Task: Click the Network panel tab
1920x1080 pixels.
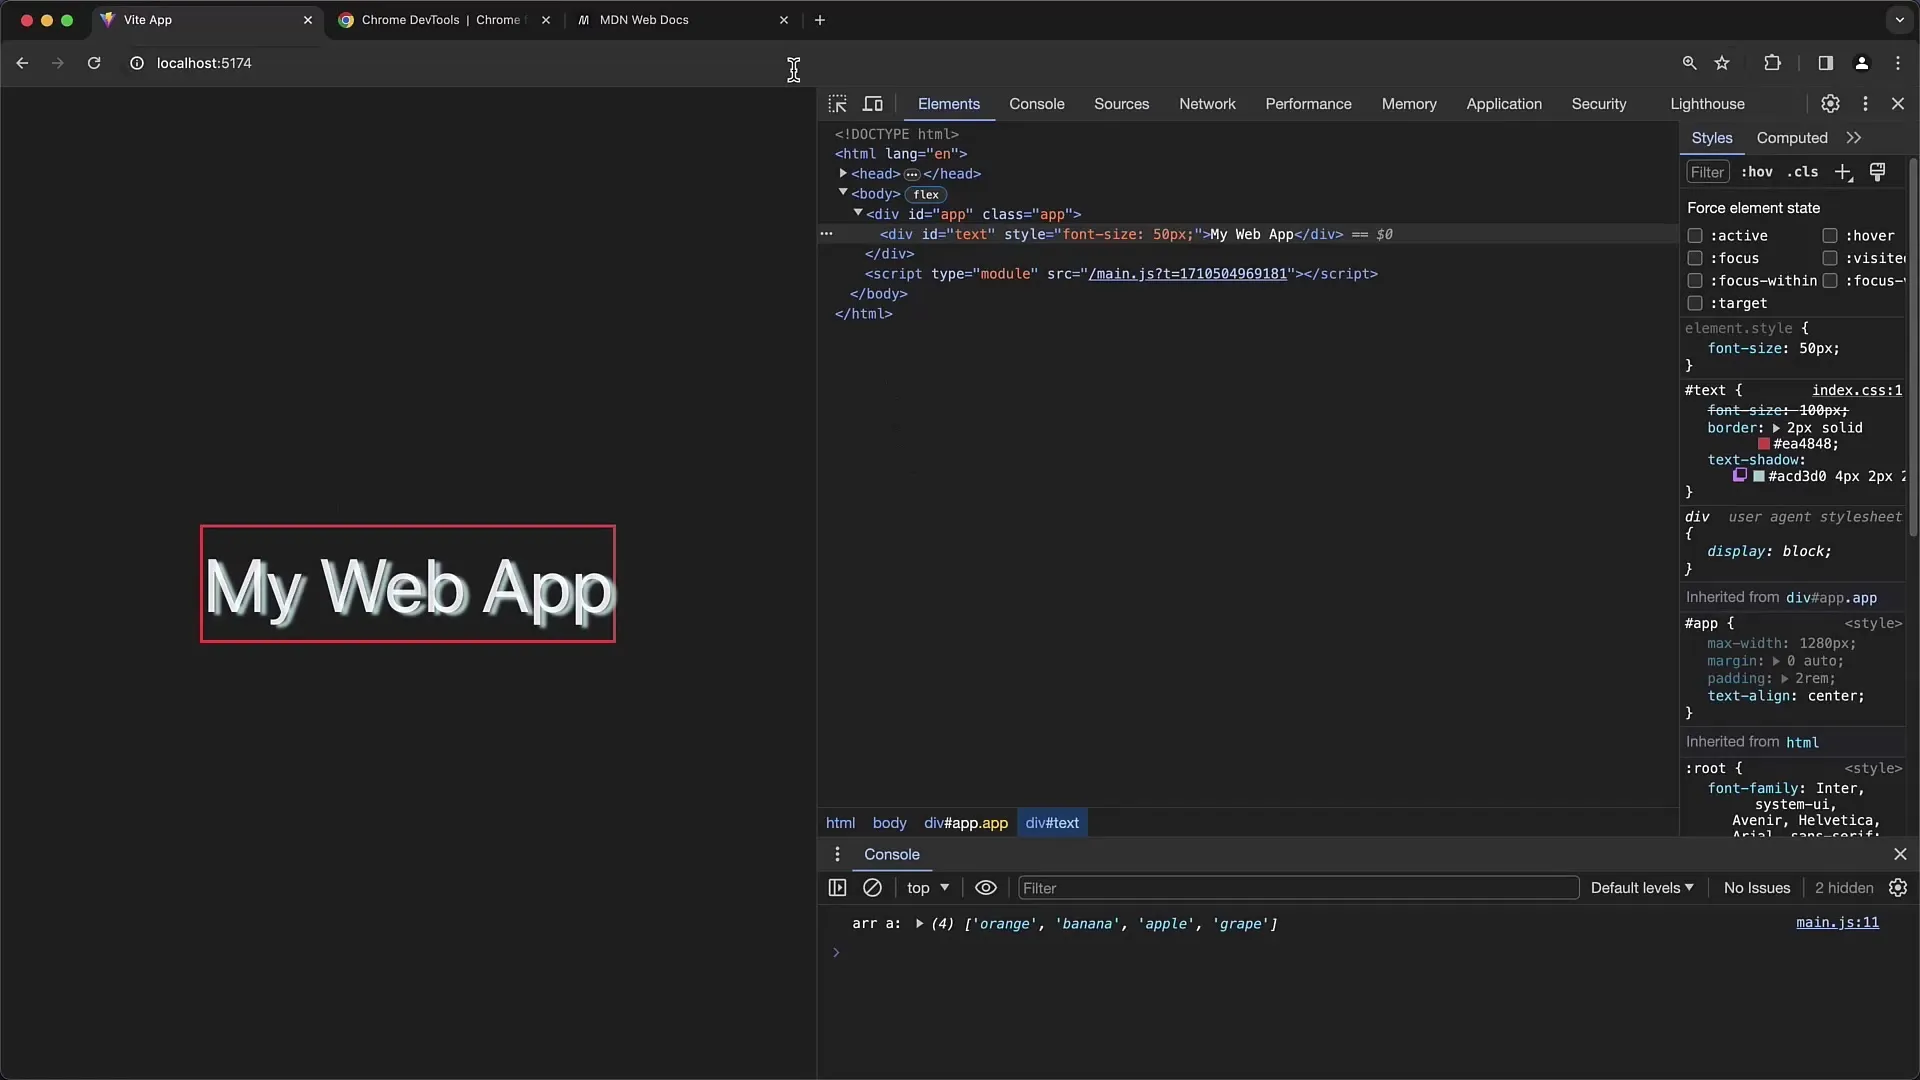Action: pyautogui.click(x=1205, y=103)
